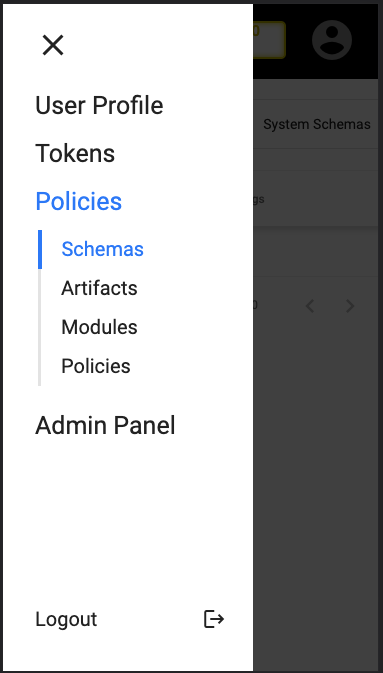383x673 pixels.
Task: Close the navigation drawer with the X icon
Action: coord(53,45)
